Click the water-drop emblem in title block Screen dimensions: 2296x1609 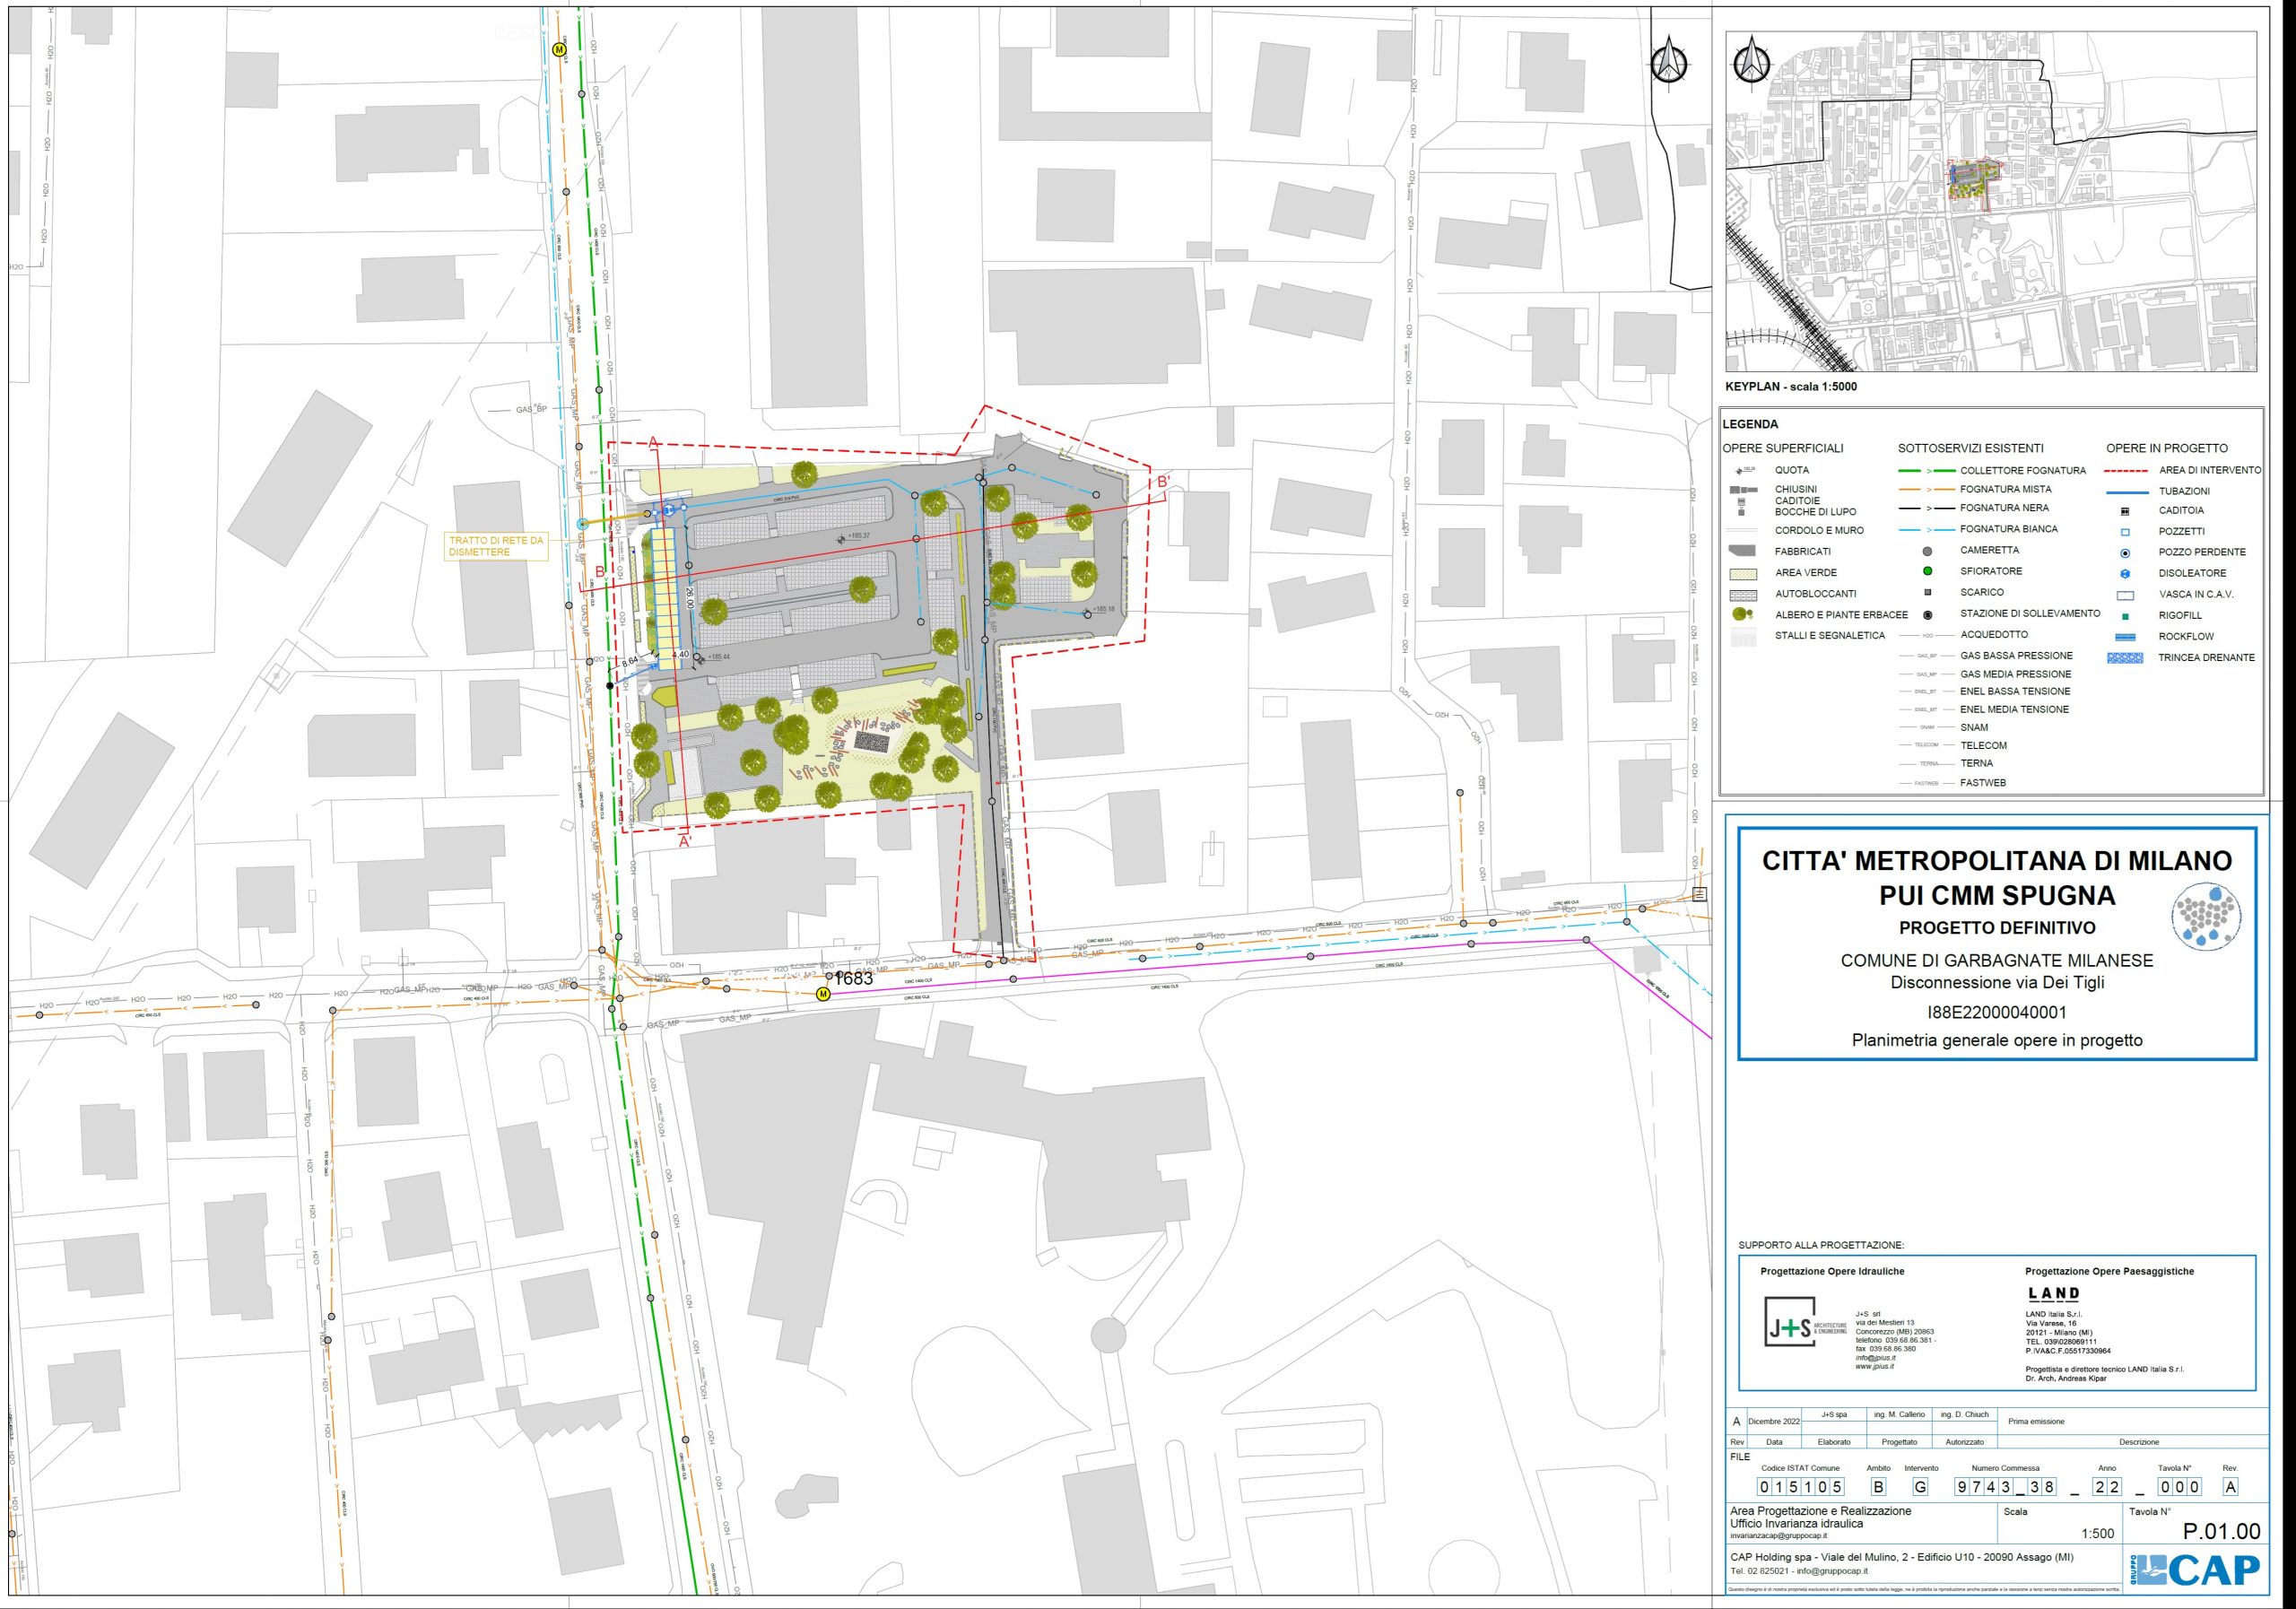[2206, 916]
